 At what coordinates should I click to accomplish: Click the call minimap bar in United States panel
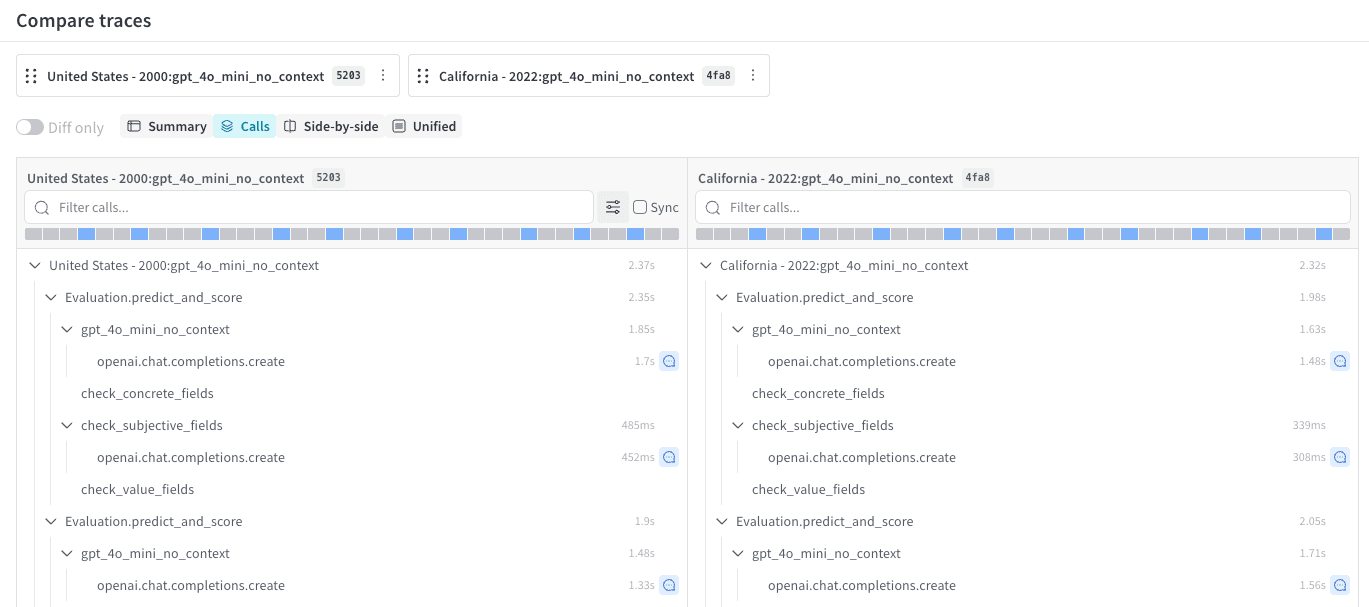tap(352, 234)
